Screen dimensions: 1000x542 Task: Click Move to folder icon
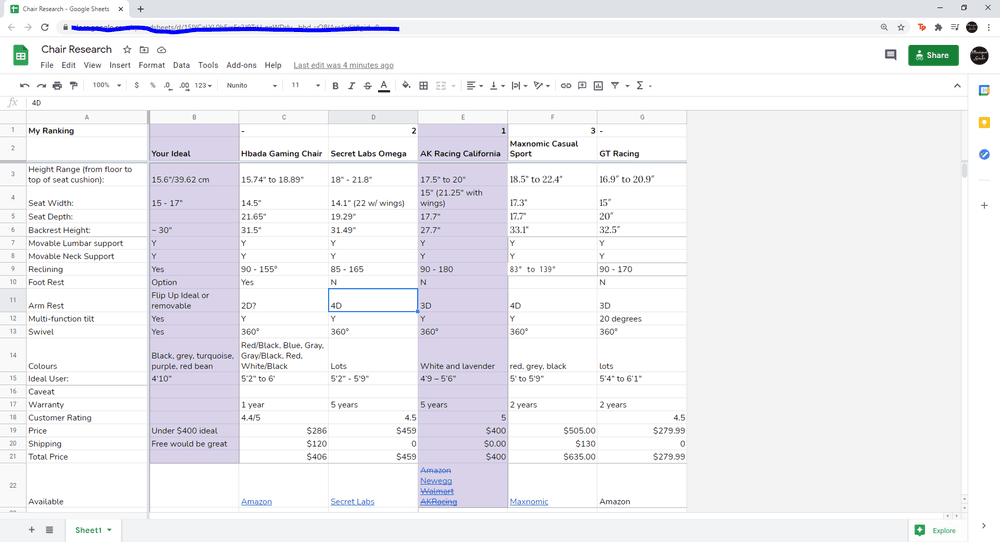(144, 50)
